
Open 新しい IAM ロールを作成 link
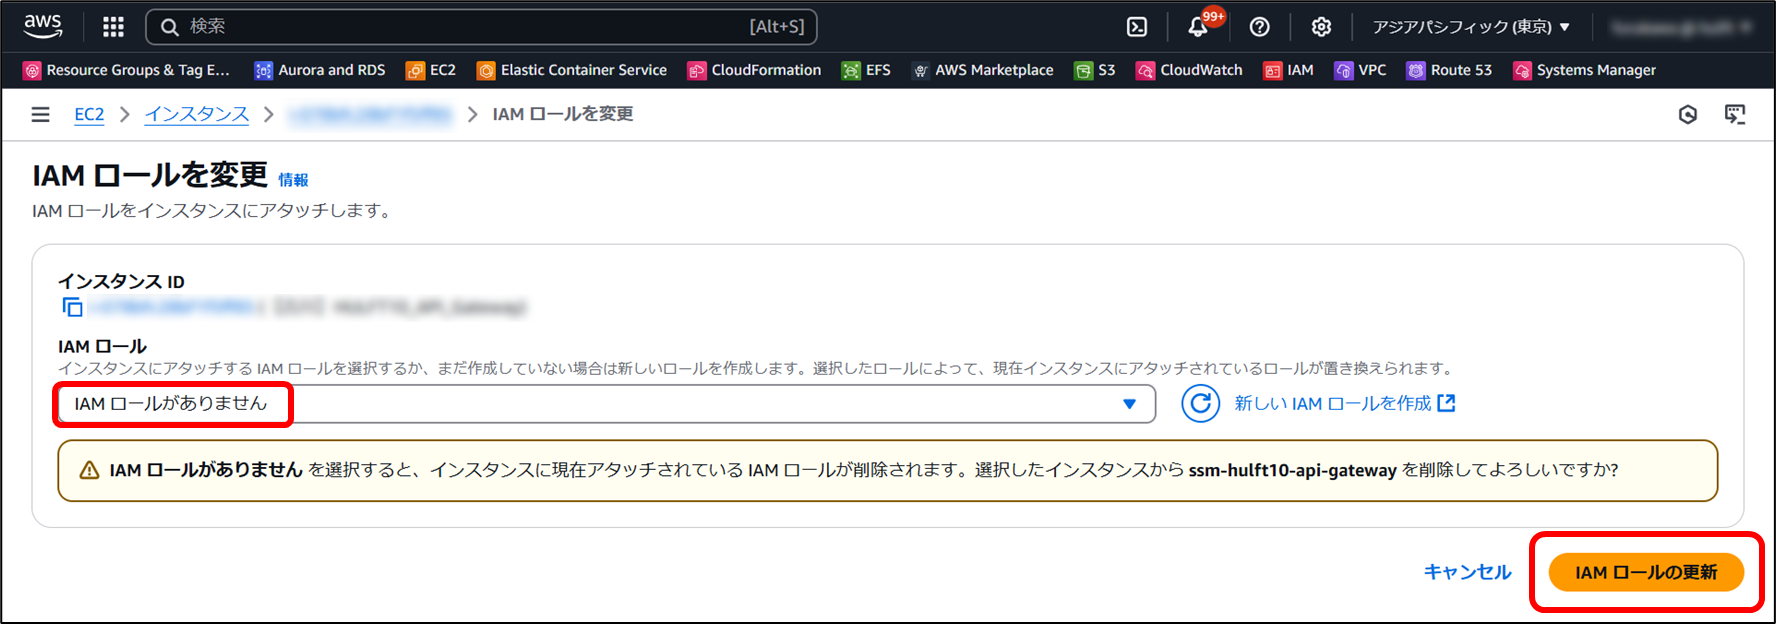[1344, 404]
